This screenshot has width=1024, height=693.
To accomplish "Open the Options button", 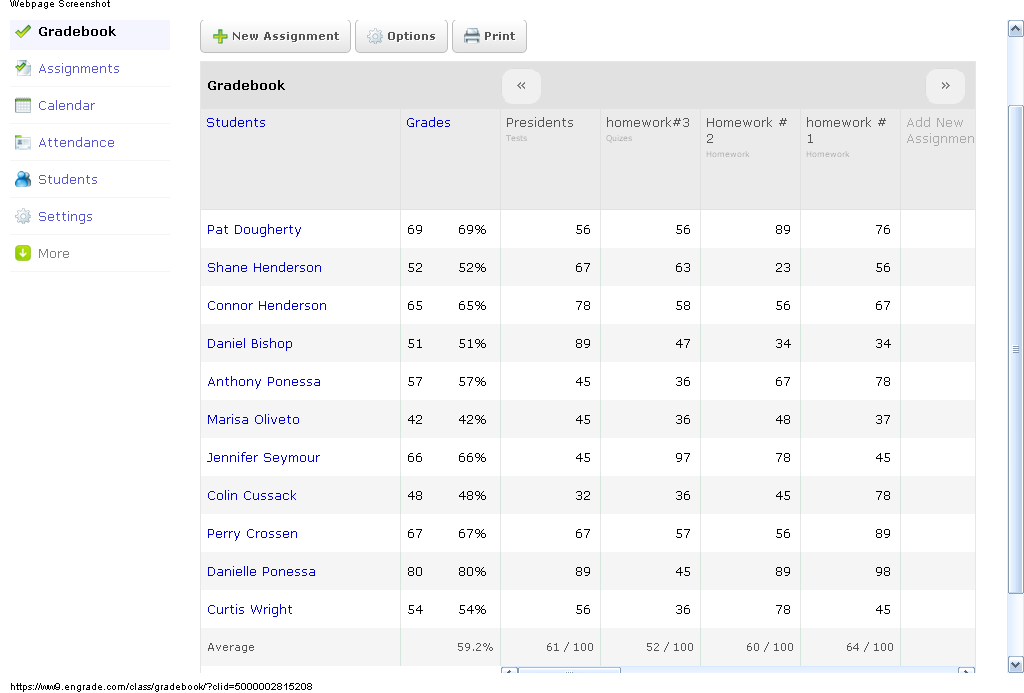I will tap(401, 36).
